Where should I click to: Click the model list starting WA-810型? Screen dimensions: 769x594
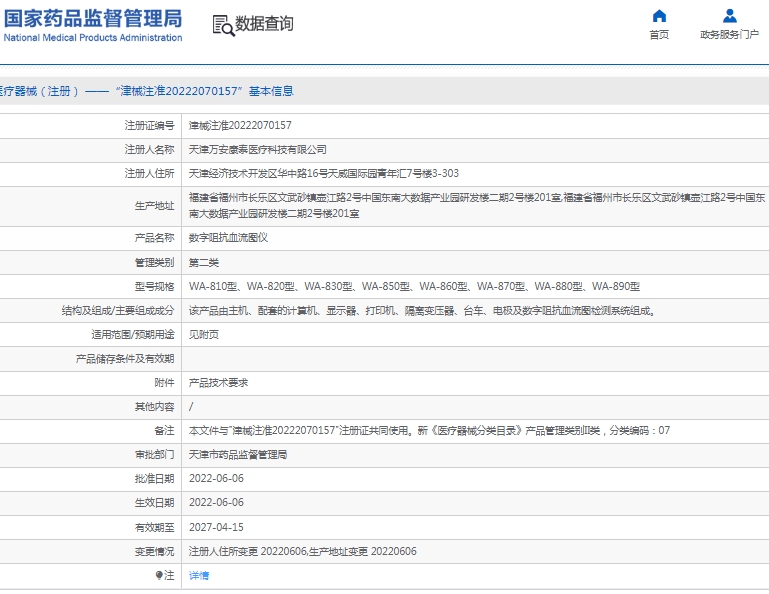(414, 286)
